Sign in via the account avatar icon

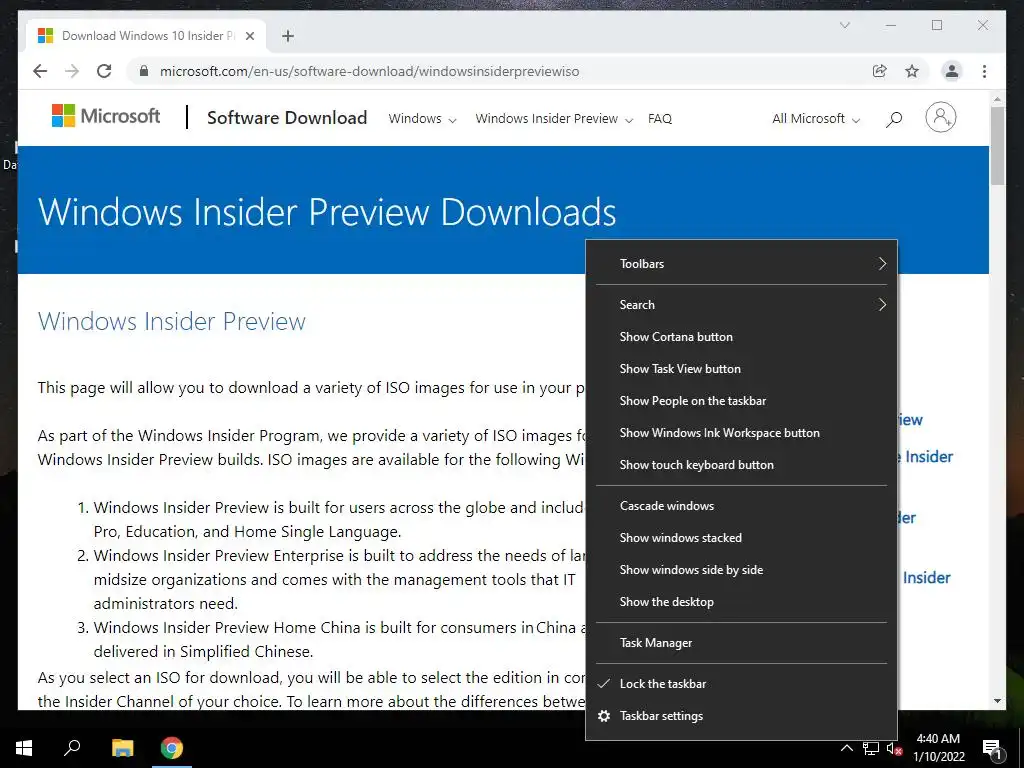pyautogui.click(x=940, y=118)
